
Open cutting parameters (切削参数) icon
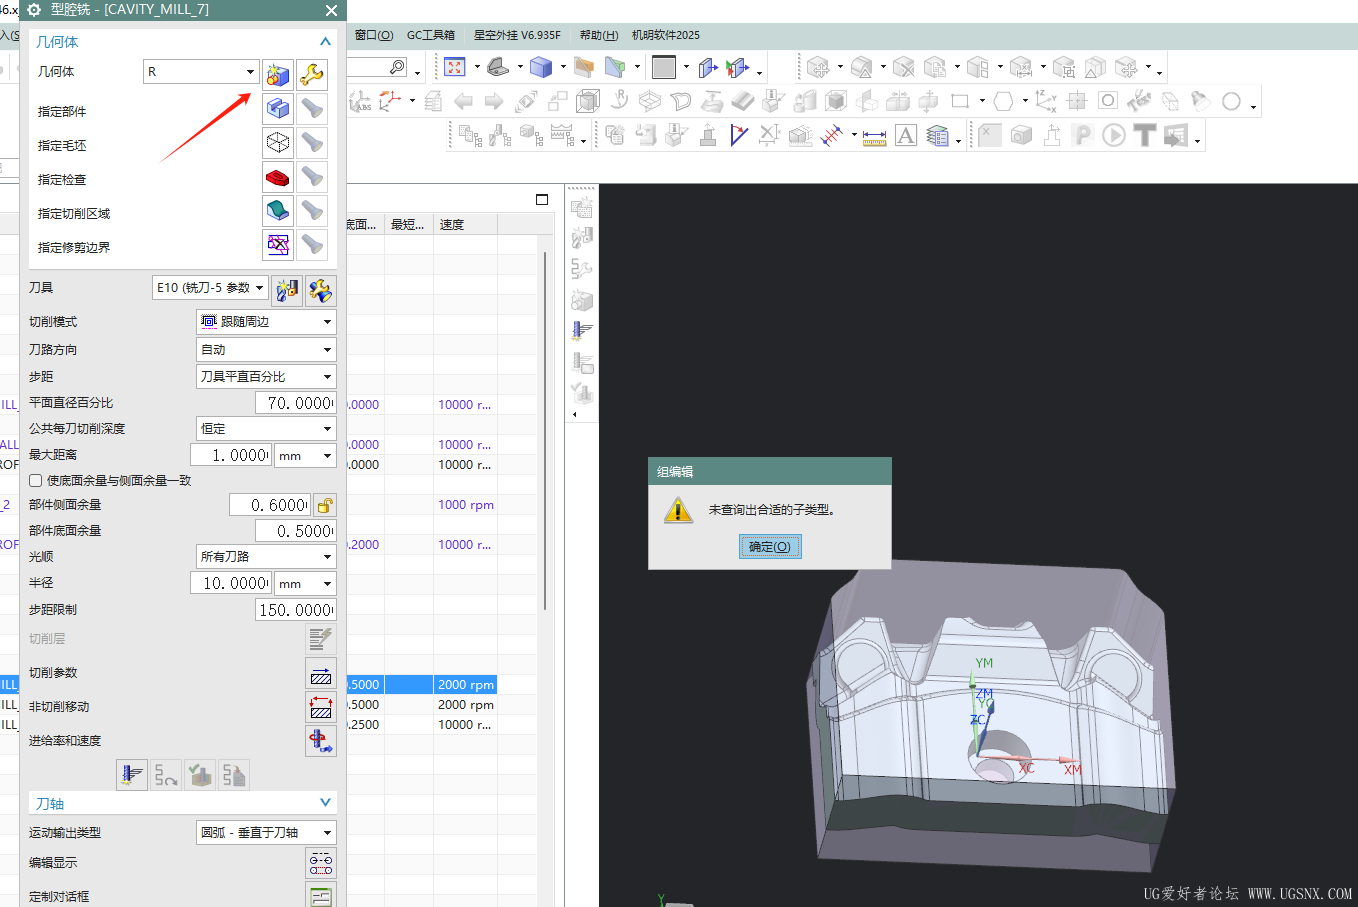(x=321, y=674)
